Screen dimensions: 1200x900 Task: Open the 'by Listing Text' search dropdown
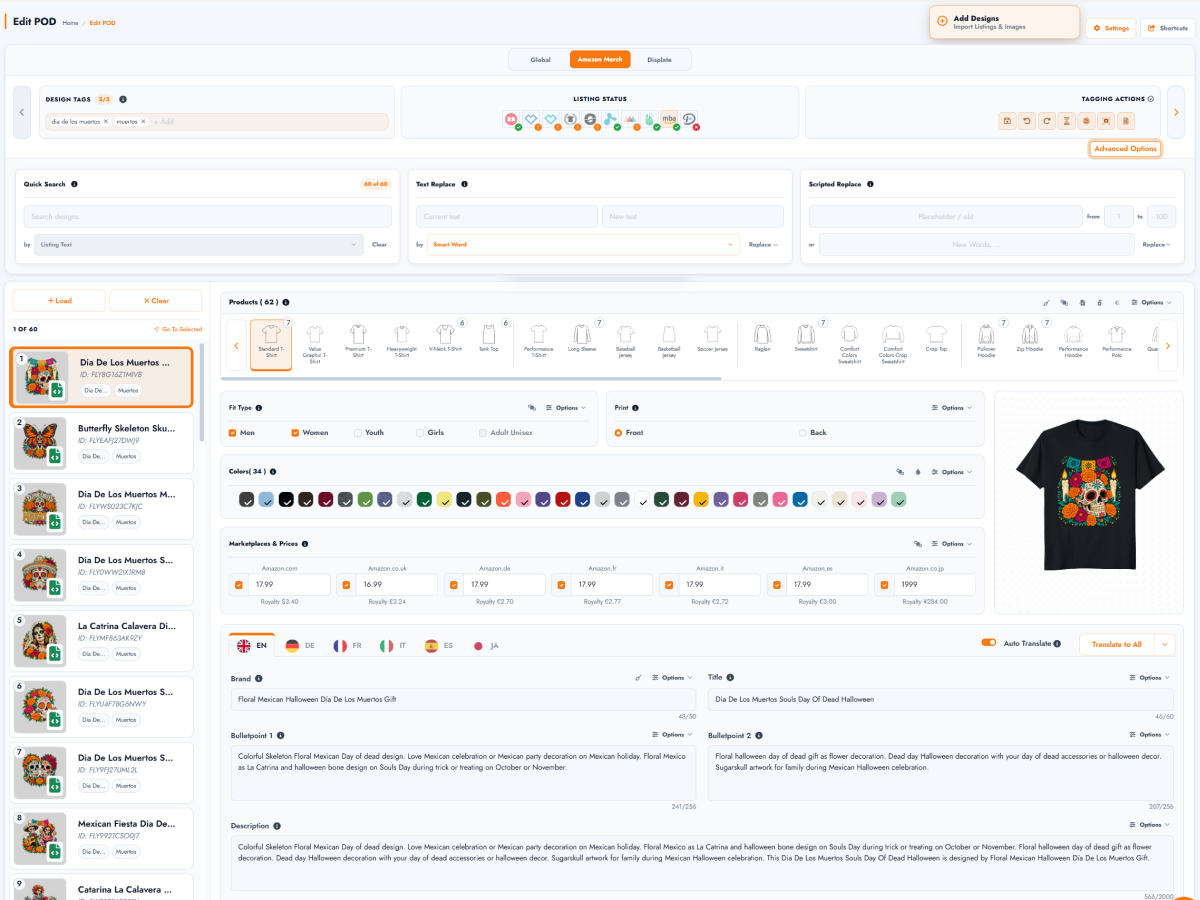(x=198, y=244)
